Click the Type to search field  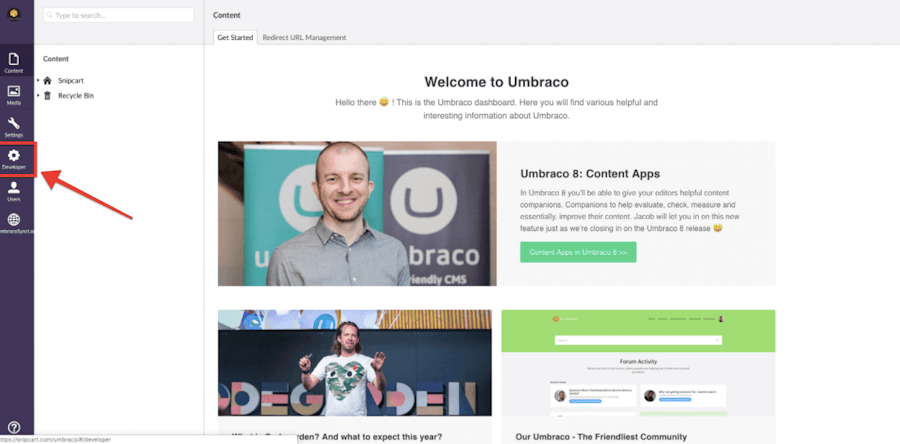point(119,15)
